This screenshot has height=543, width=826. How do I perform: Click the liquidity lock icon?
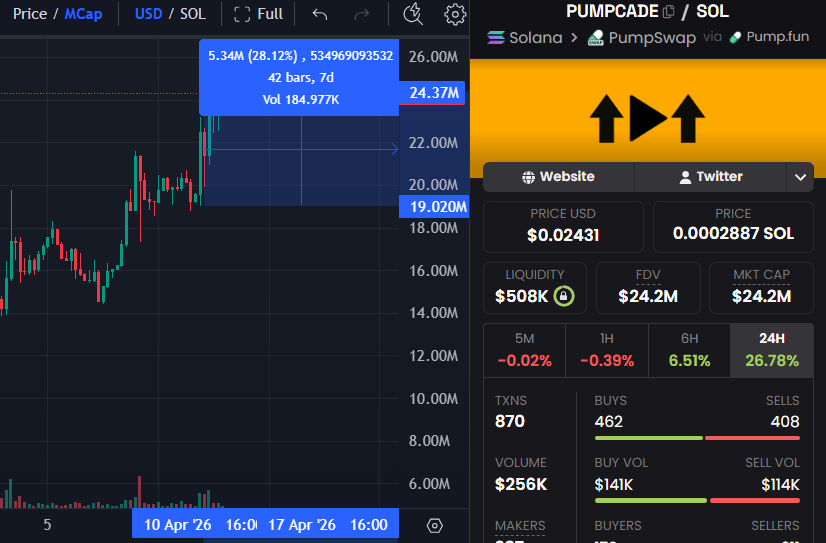564,295
